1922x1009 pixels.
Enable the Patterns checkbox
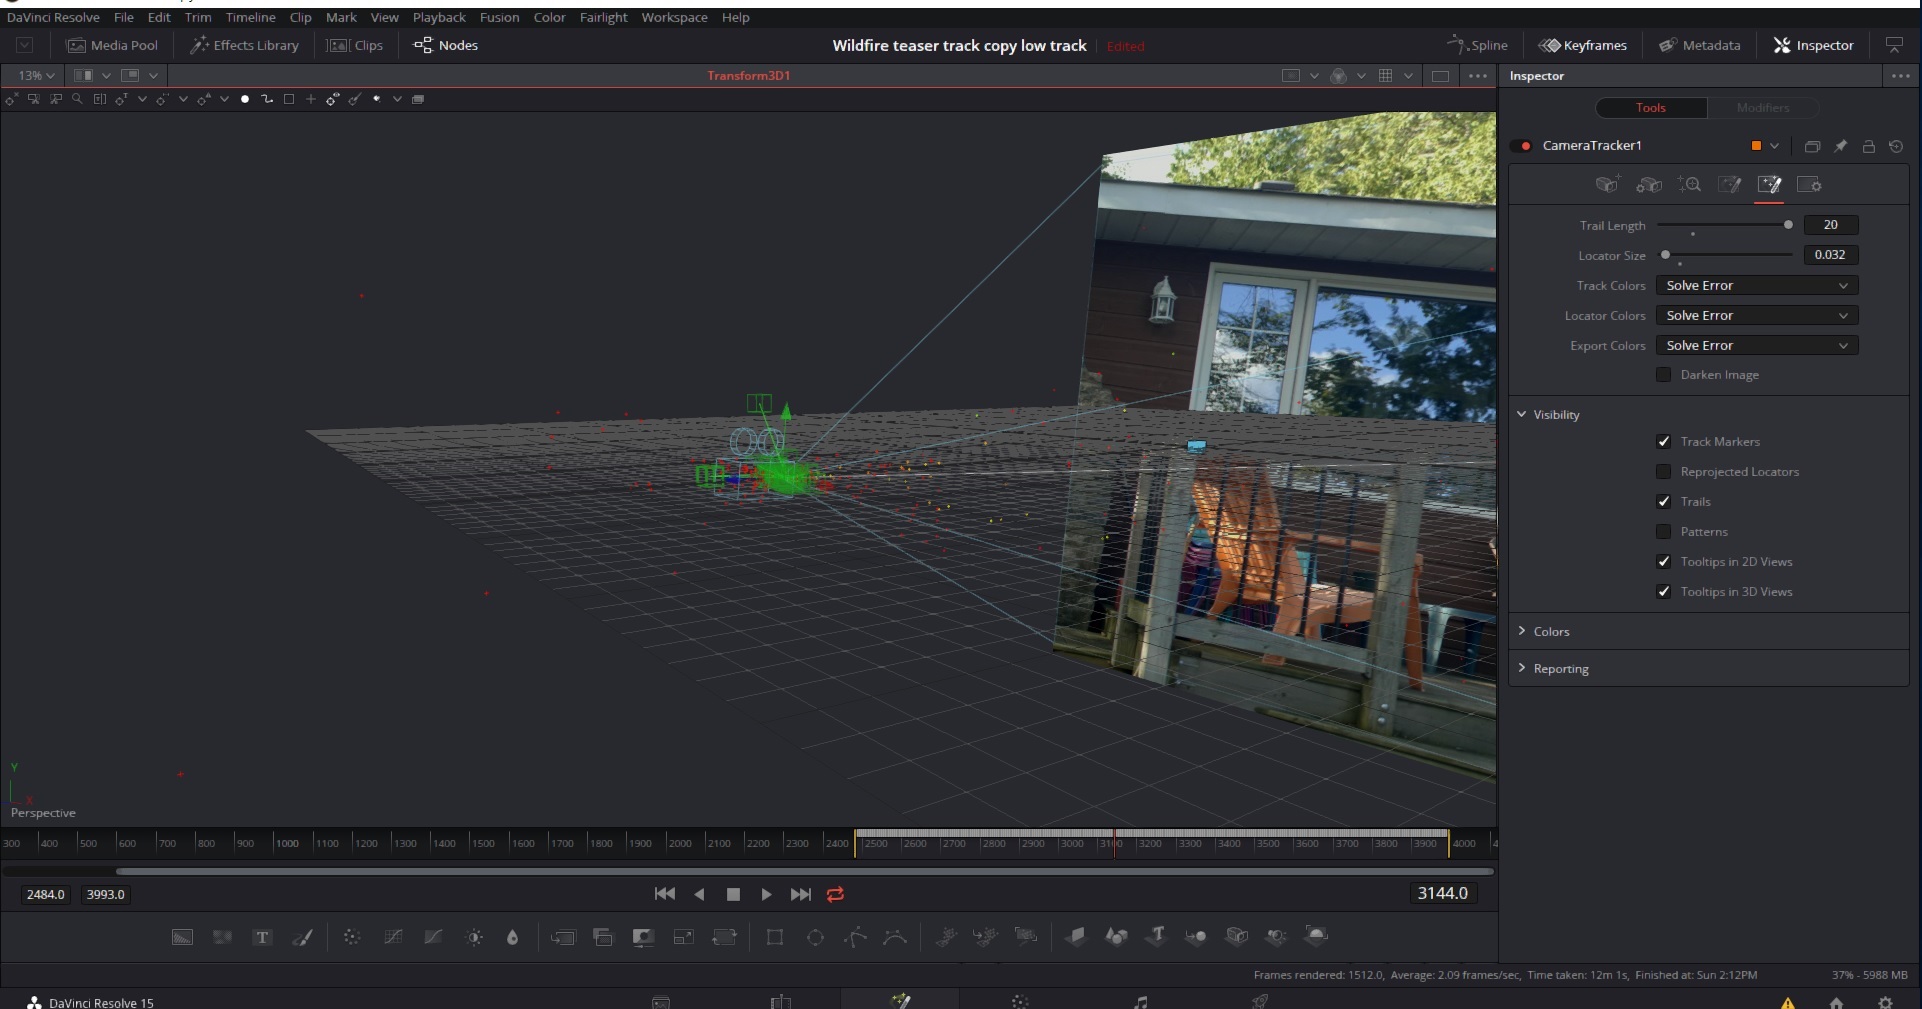[1664, 531]
